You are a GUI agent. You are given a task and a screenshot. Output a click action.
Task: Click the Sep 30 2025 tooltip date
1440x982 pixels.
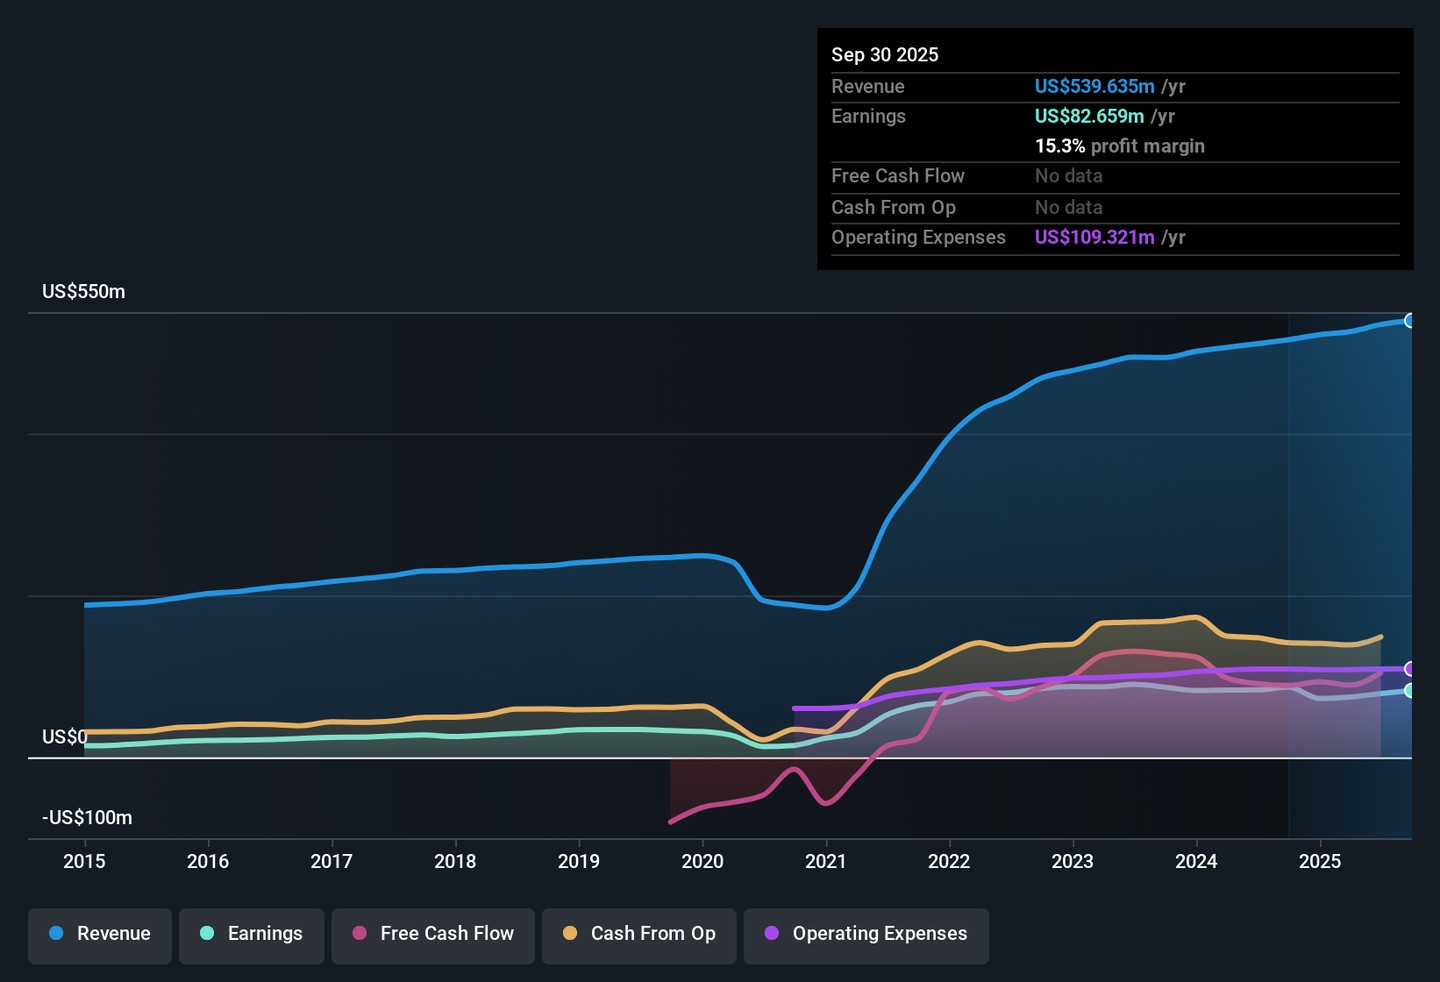[x=885, y=55]
